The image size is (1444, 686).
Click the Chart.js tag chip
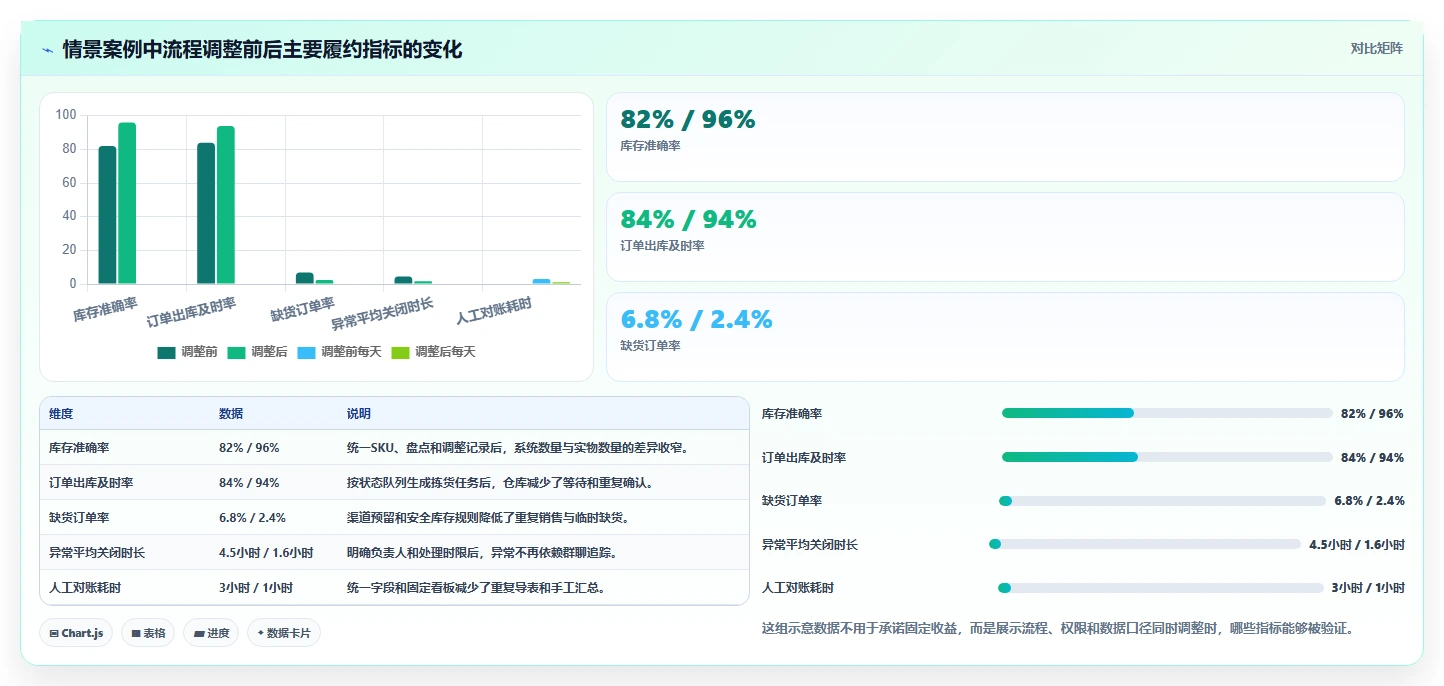click(76, 633)
